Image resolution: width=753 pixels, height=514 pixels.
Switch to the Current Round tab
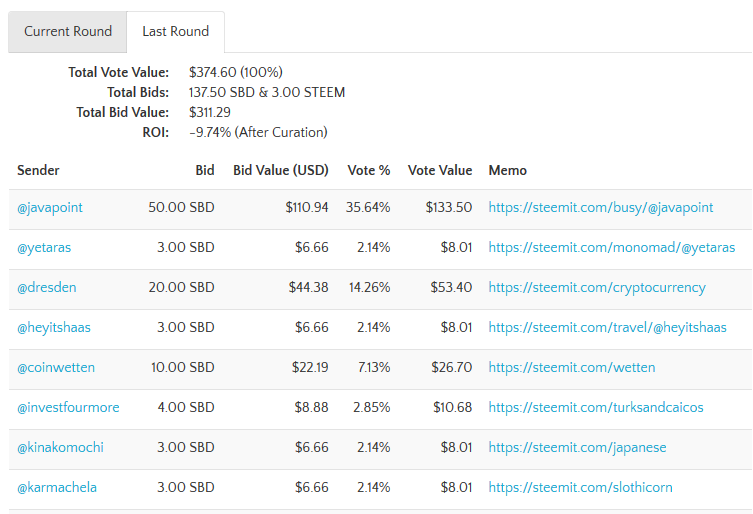tap(68, 31)
